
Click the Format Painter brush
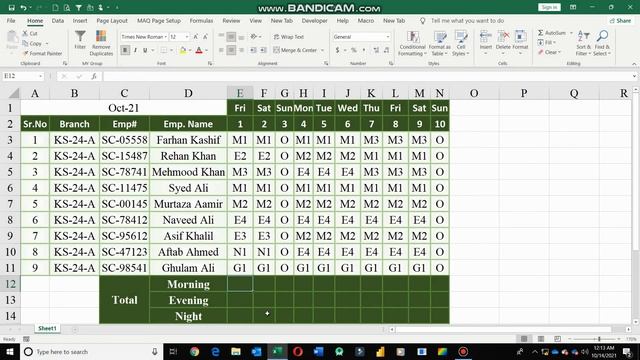pos(25,53)
